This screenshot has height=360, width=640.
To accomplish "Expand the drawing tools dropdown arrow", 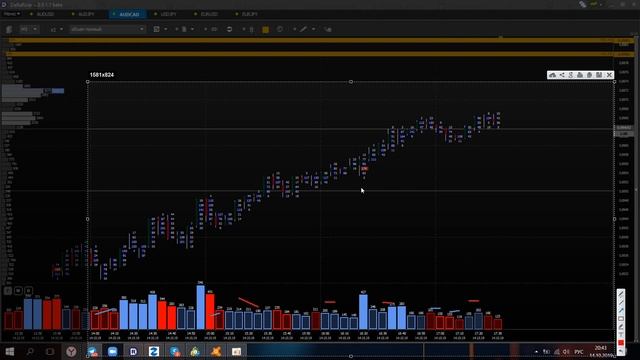I will pyautogui.click(x=313, y=29).
